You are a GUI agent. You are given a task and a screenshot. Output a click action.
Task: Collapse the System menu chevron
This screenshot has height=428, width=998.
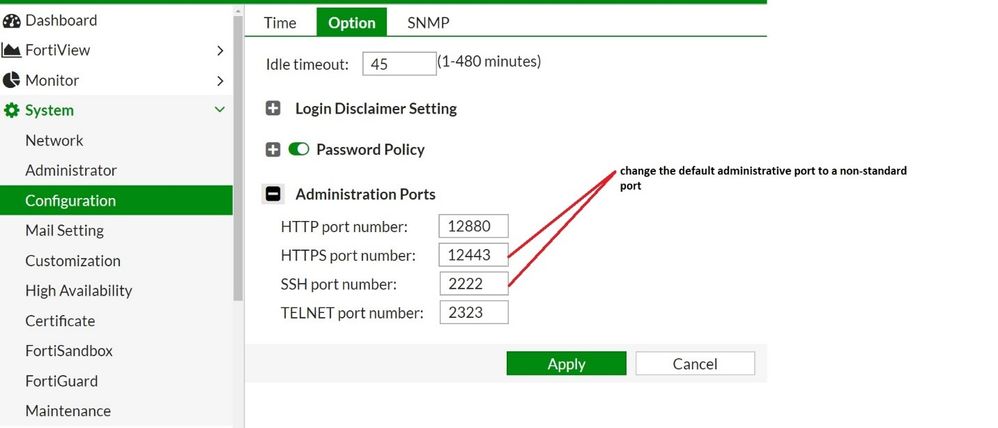pyautogui.click(x=220, y=110)
